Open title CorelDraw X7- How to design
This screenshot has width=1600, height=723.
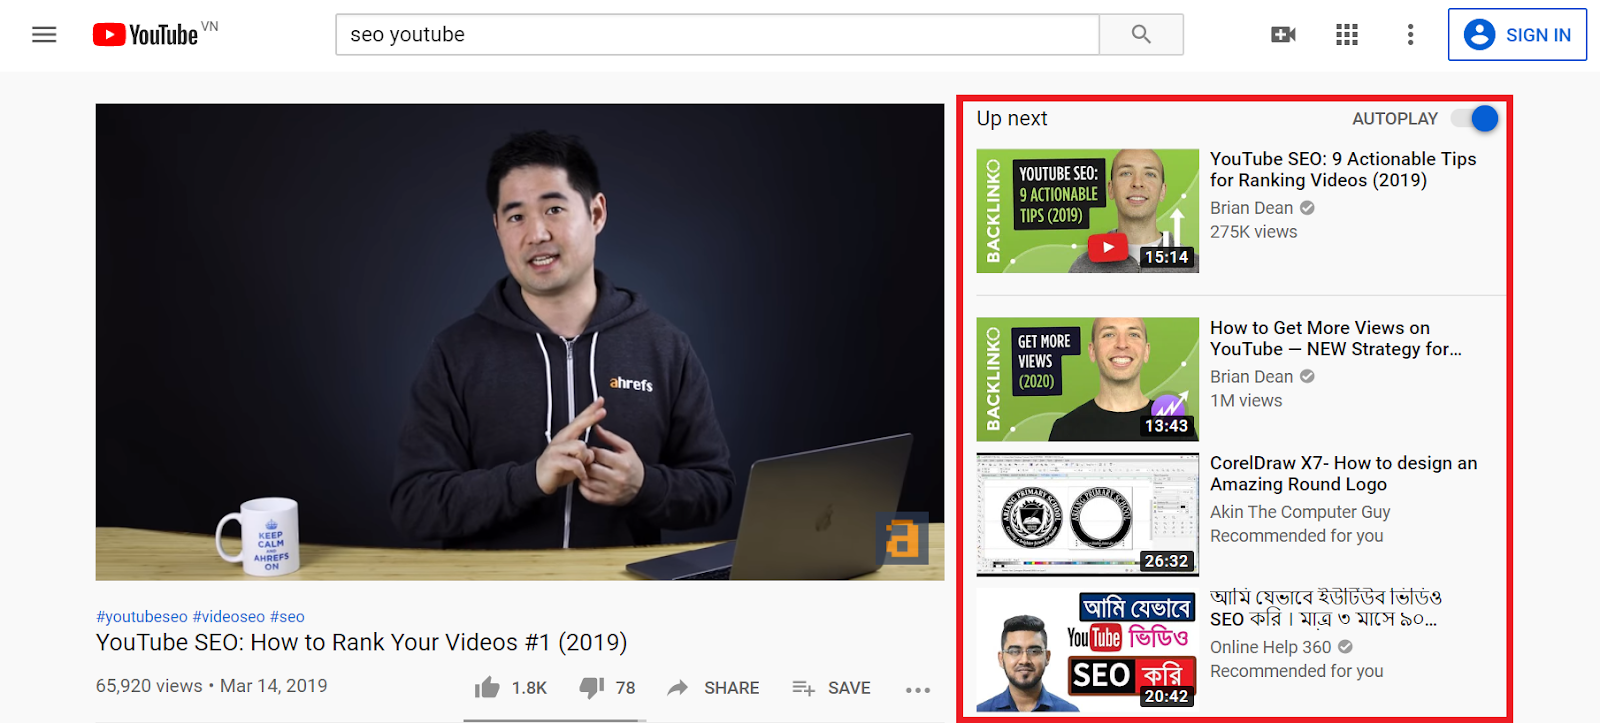[x=1343, y=474]
